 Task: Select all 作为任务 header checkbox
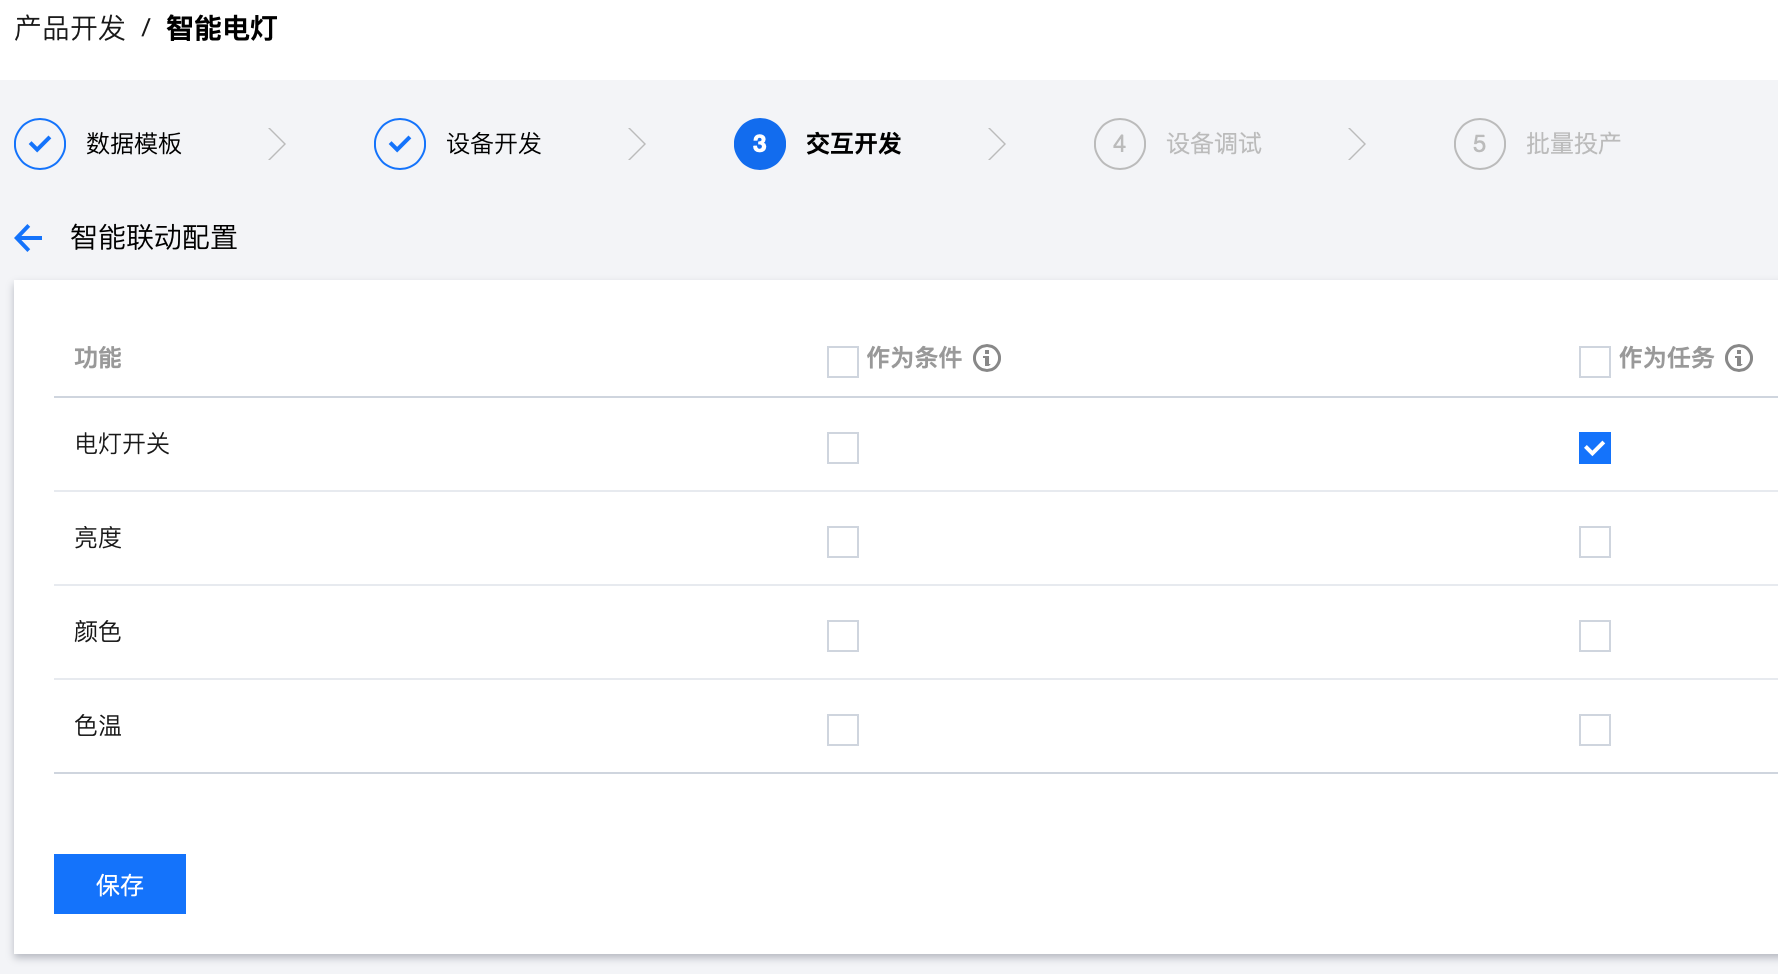click(1595, 361)
